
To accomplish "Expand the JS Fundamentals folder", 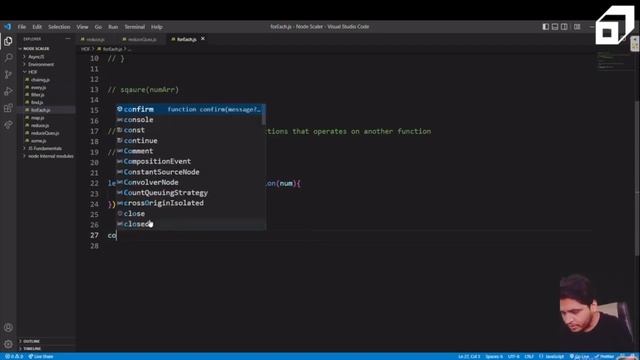I will [x=45, y=149].
